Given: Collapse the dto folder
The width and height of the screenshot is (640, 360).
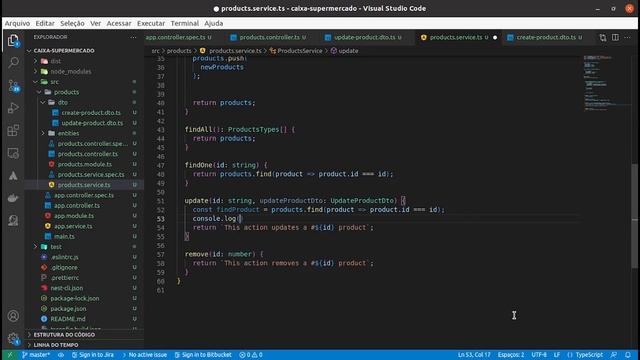Looking at the screenshot, I should pyautogui.click(x=62, y=102).
